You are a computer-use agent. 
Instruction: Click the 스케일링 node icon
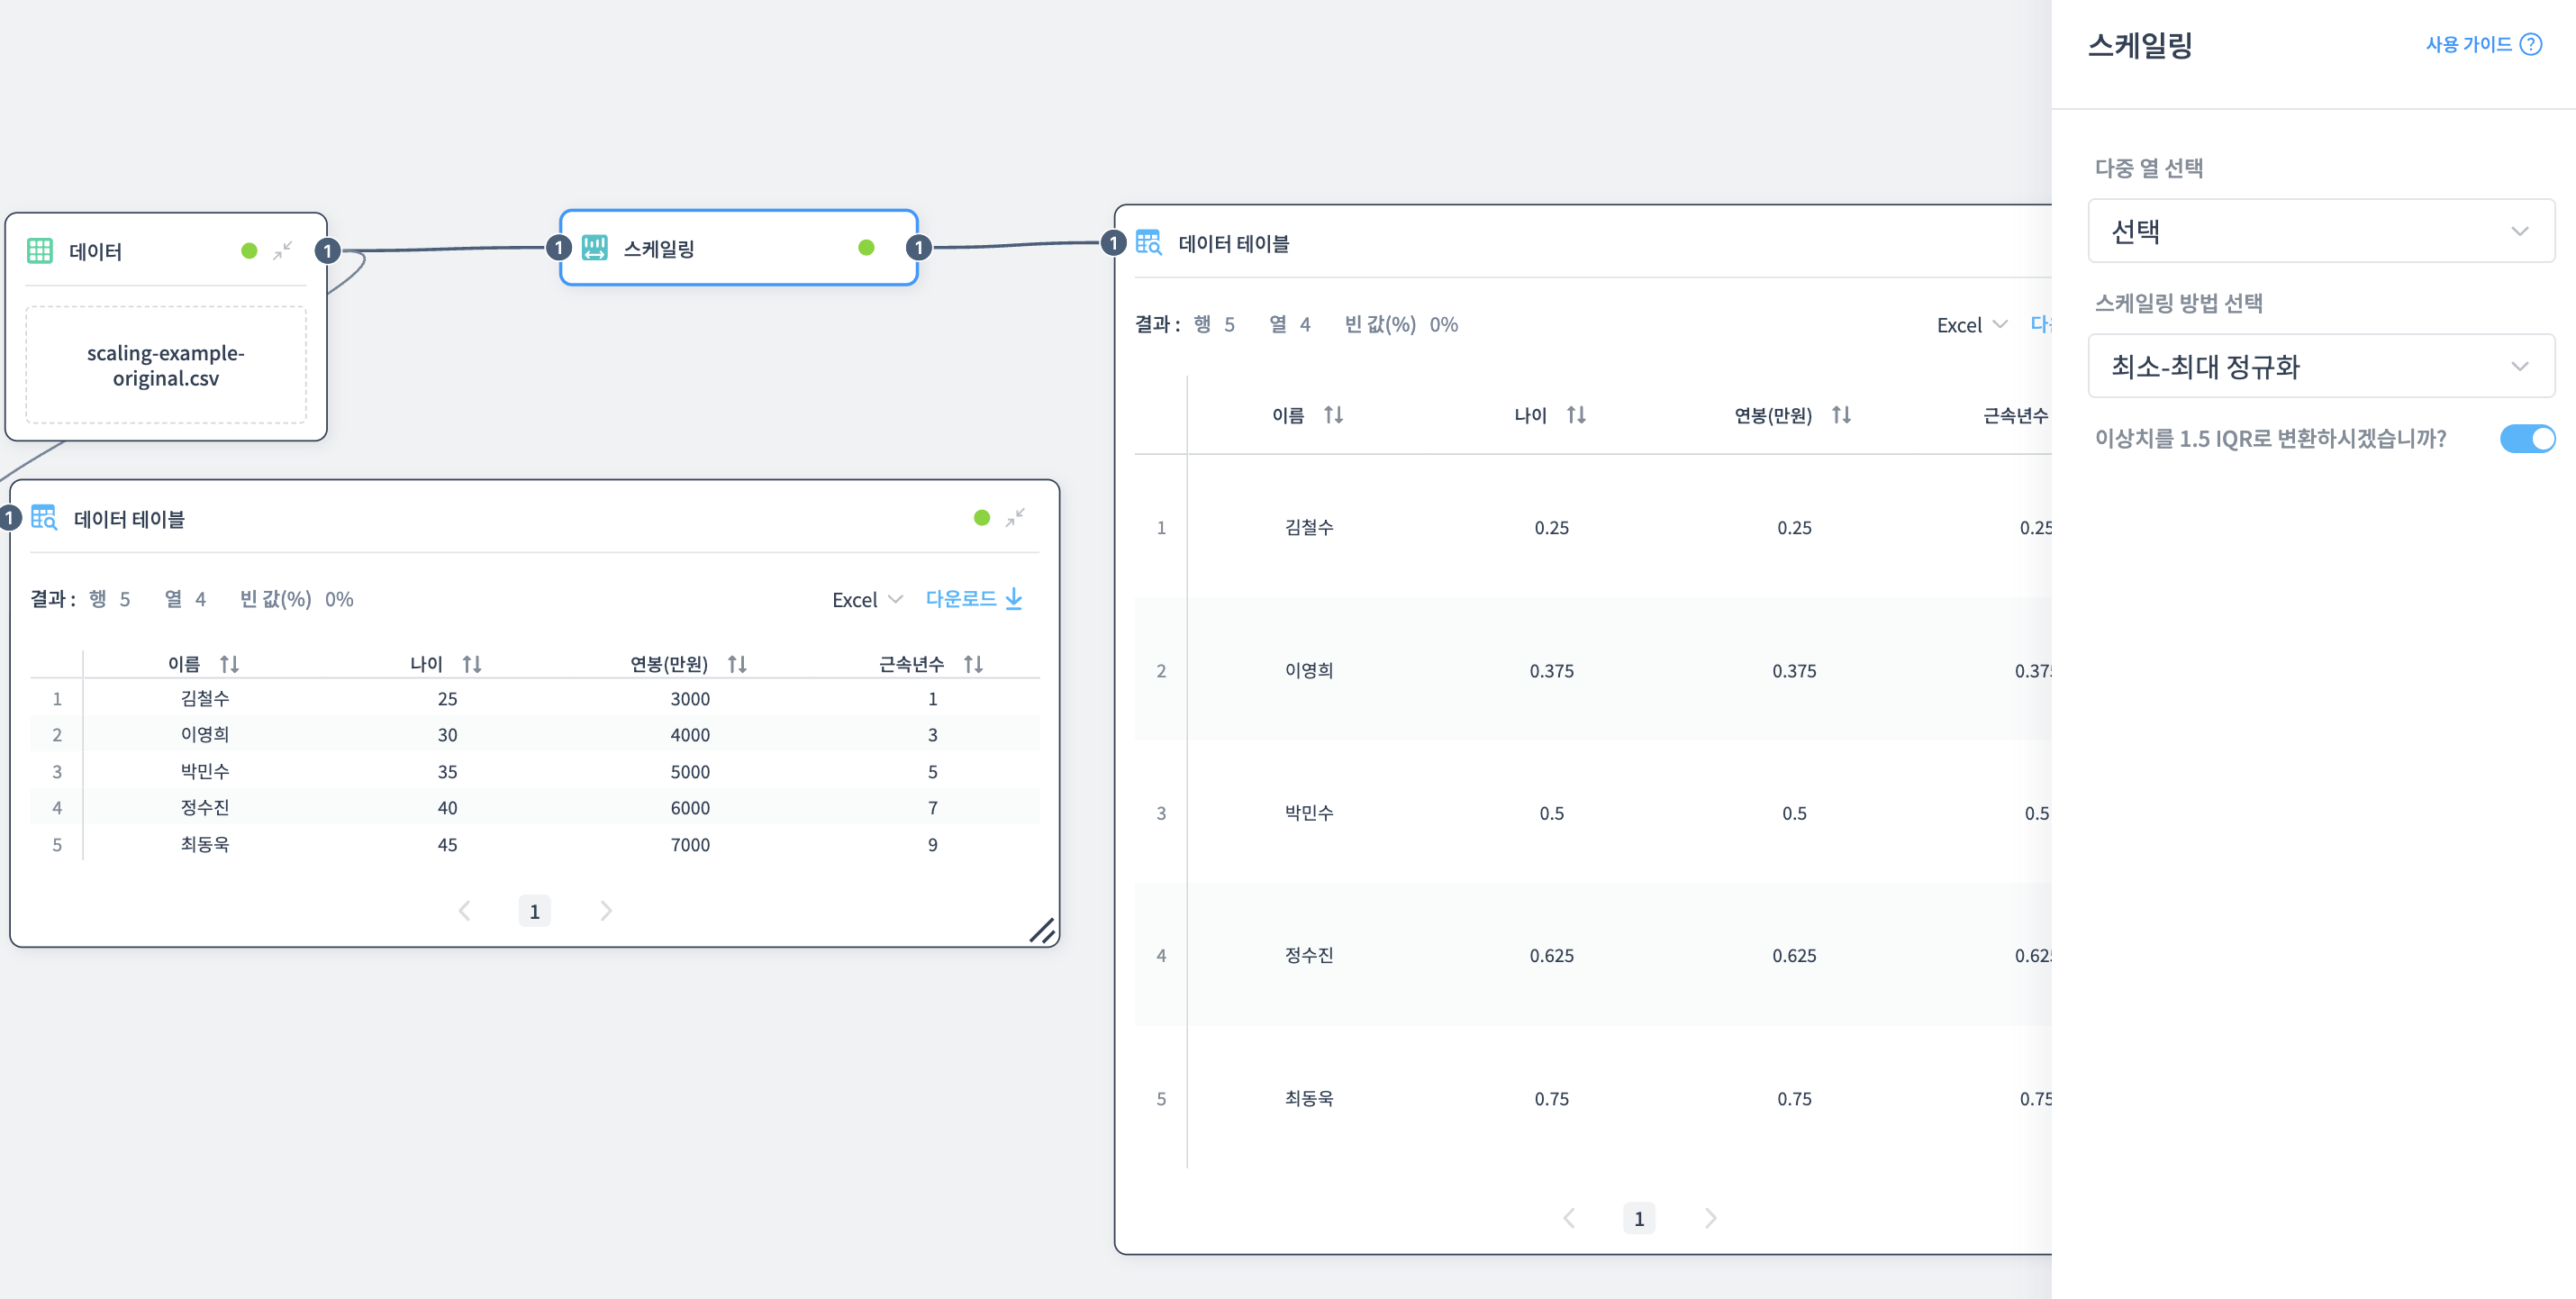click(x=595, y=248)
